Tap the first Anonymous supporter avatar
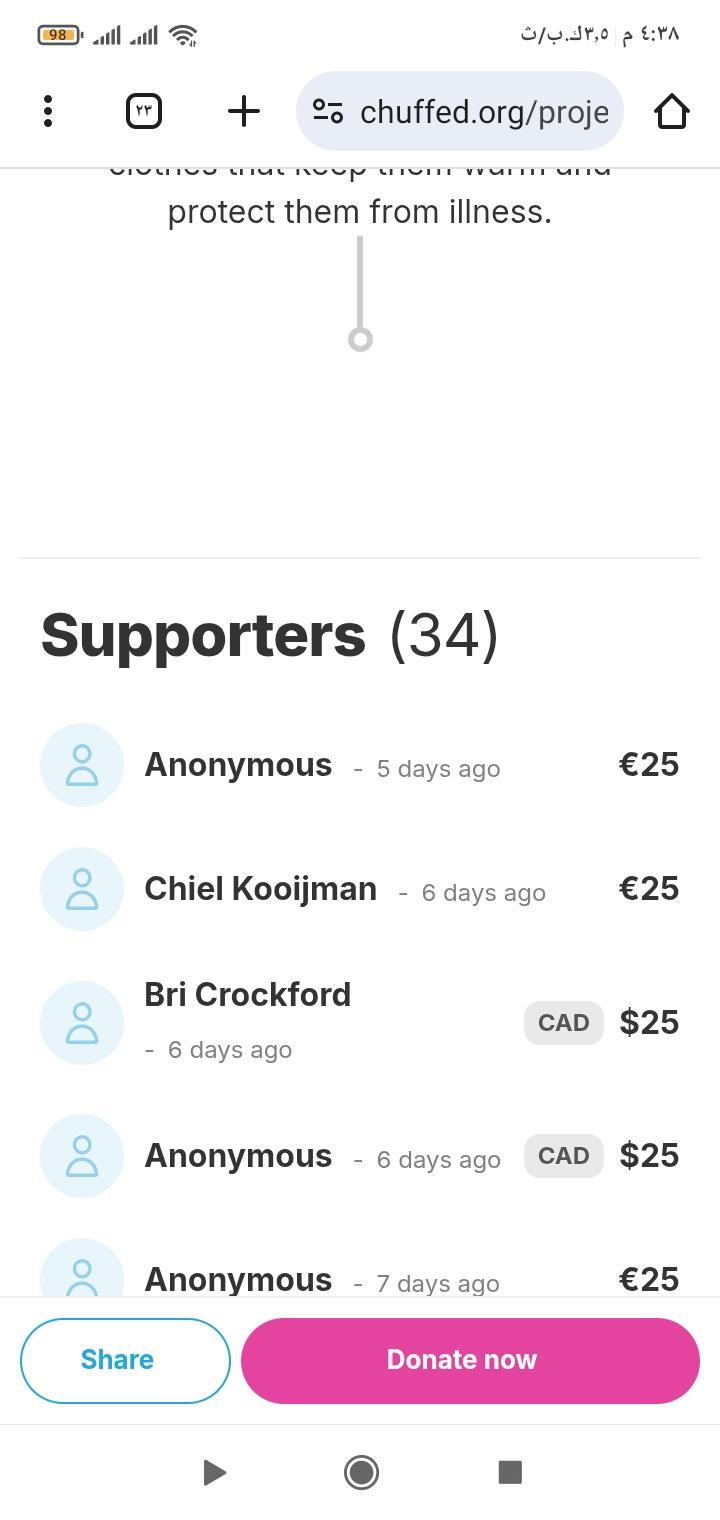The height and width of the screenshot is (1520, 720). click(x=82, y=765)
